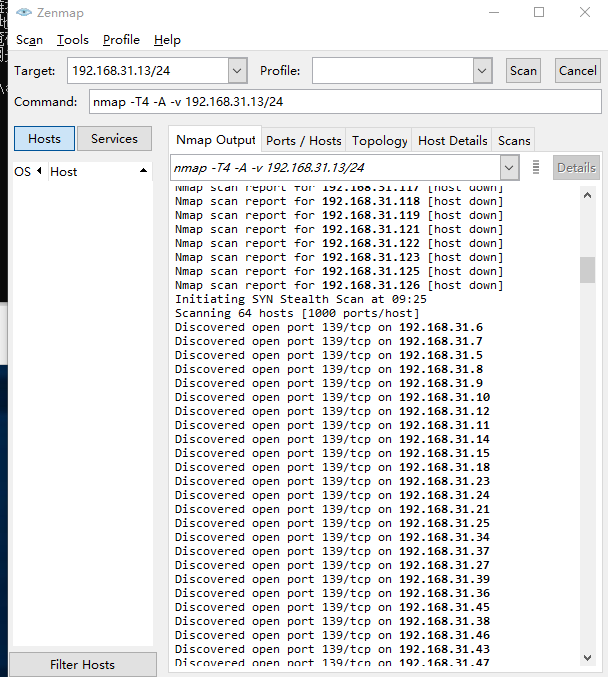Click the line for 192.168.31.118 host down
The width and height of the screenshot is (608, 677).
tap(339, 201)
